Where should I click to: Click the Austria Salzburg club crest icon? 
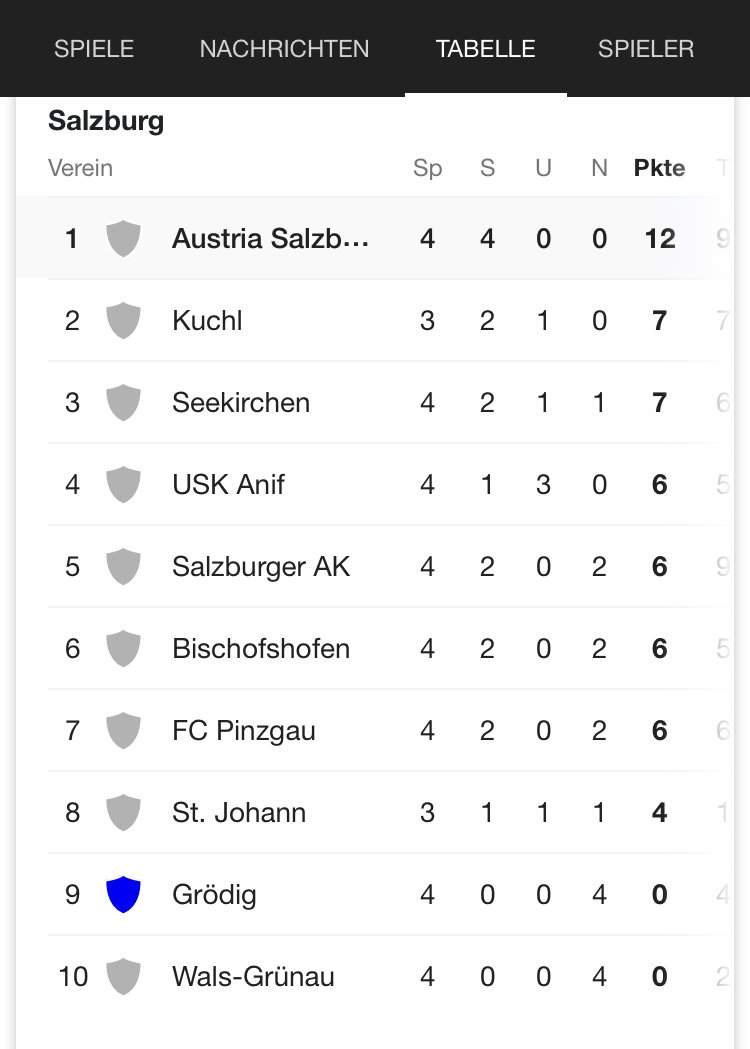[123, 239]
